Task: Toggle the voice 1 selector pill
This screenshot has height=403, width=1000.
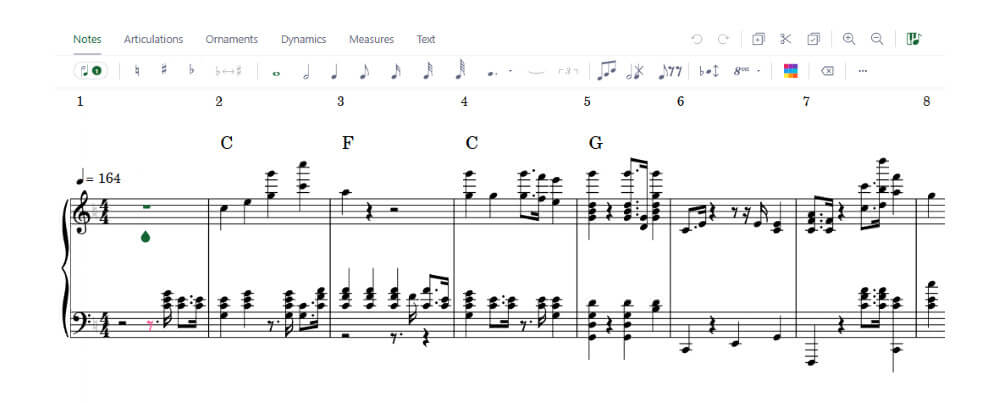Action: click(91, 71)
